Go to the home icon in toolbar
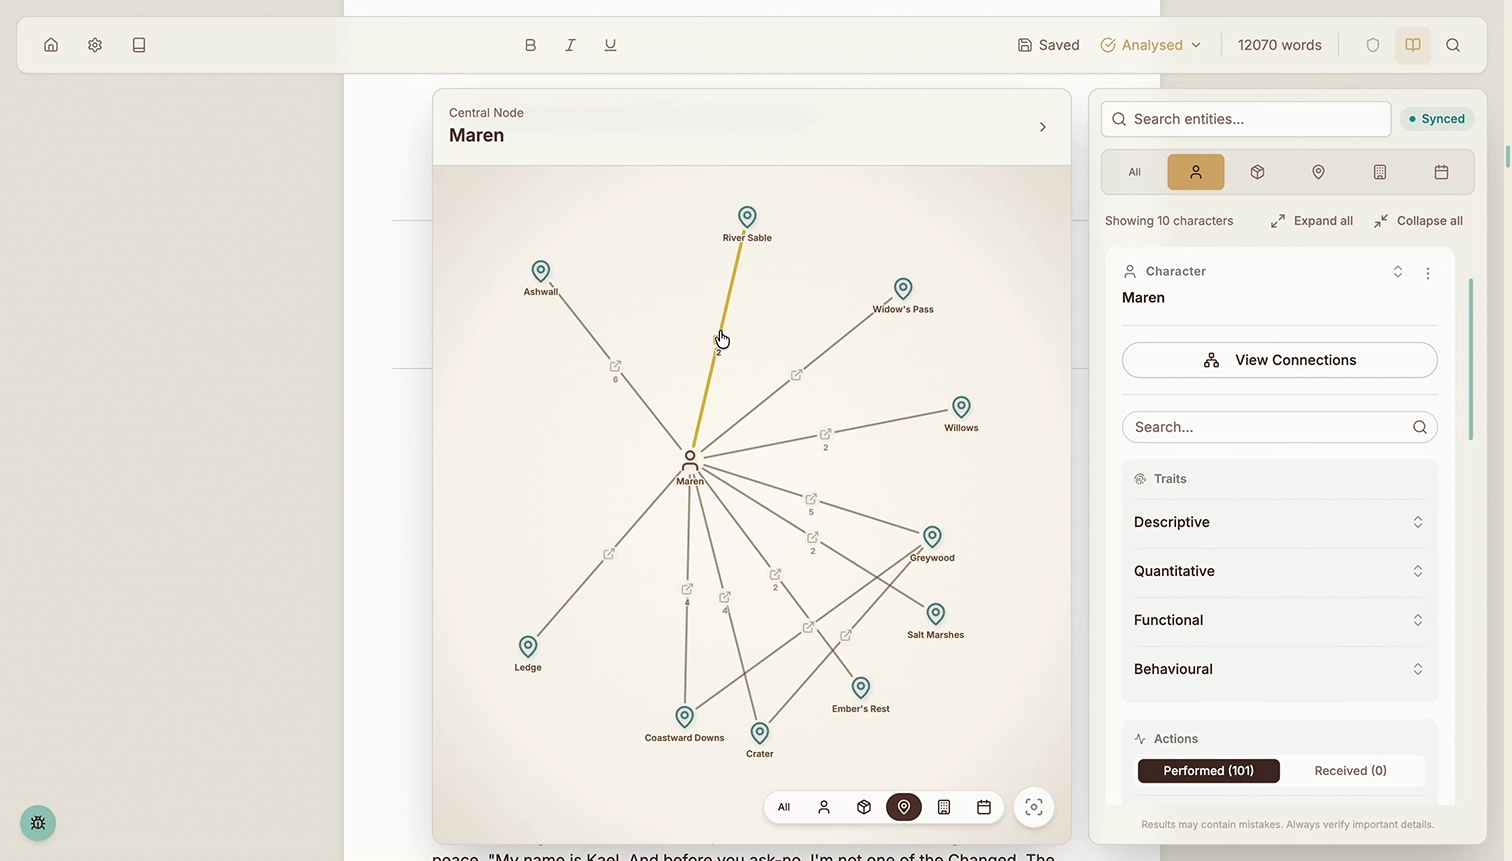This screenshot has height=861, width=1512. (x=51, y=45)
